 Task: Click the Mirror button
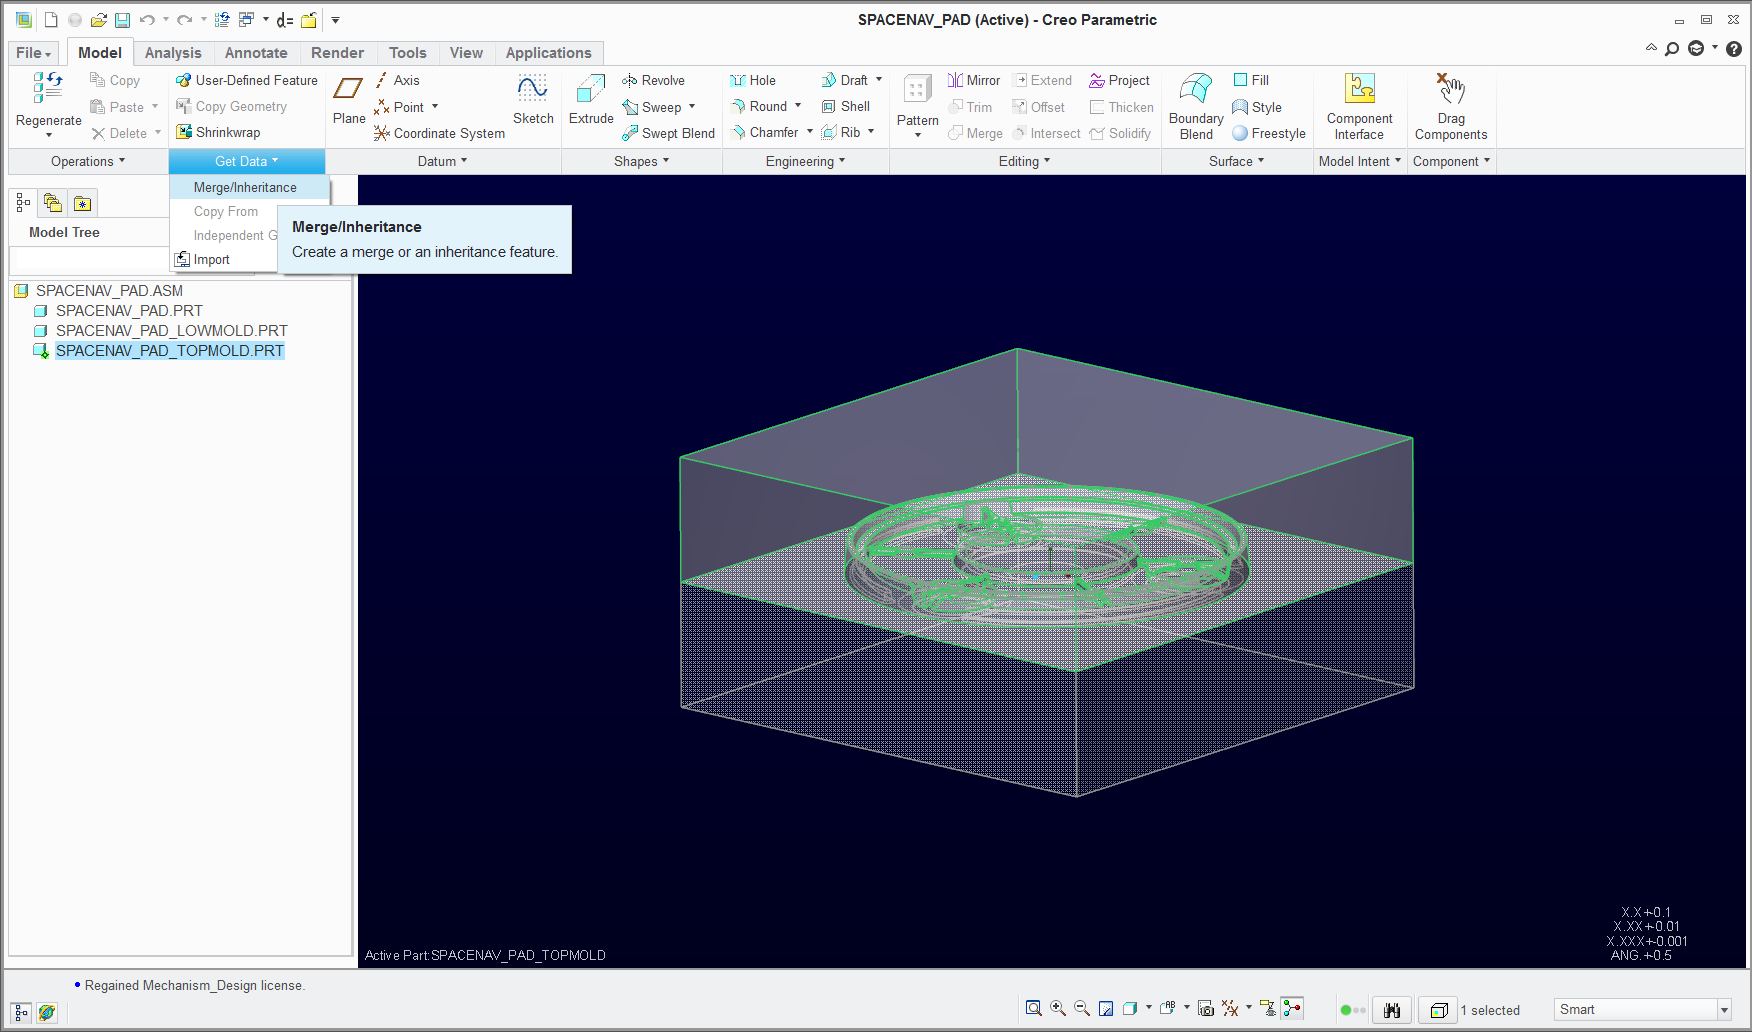coord(974,80)
